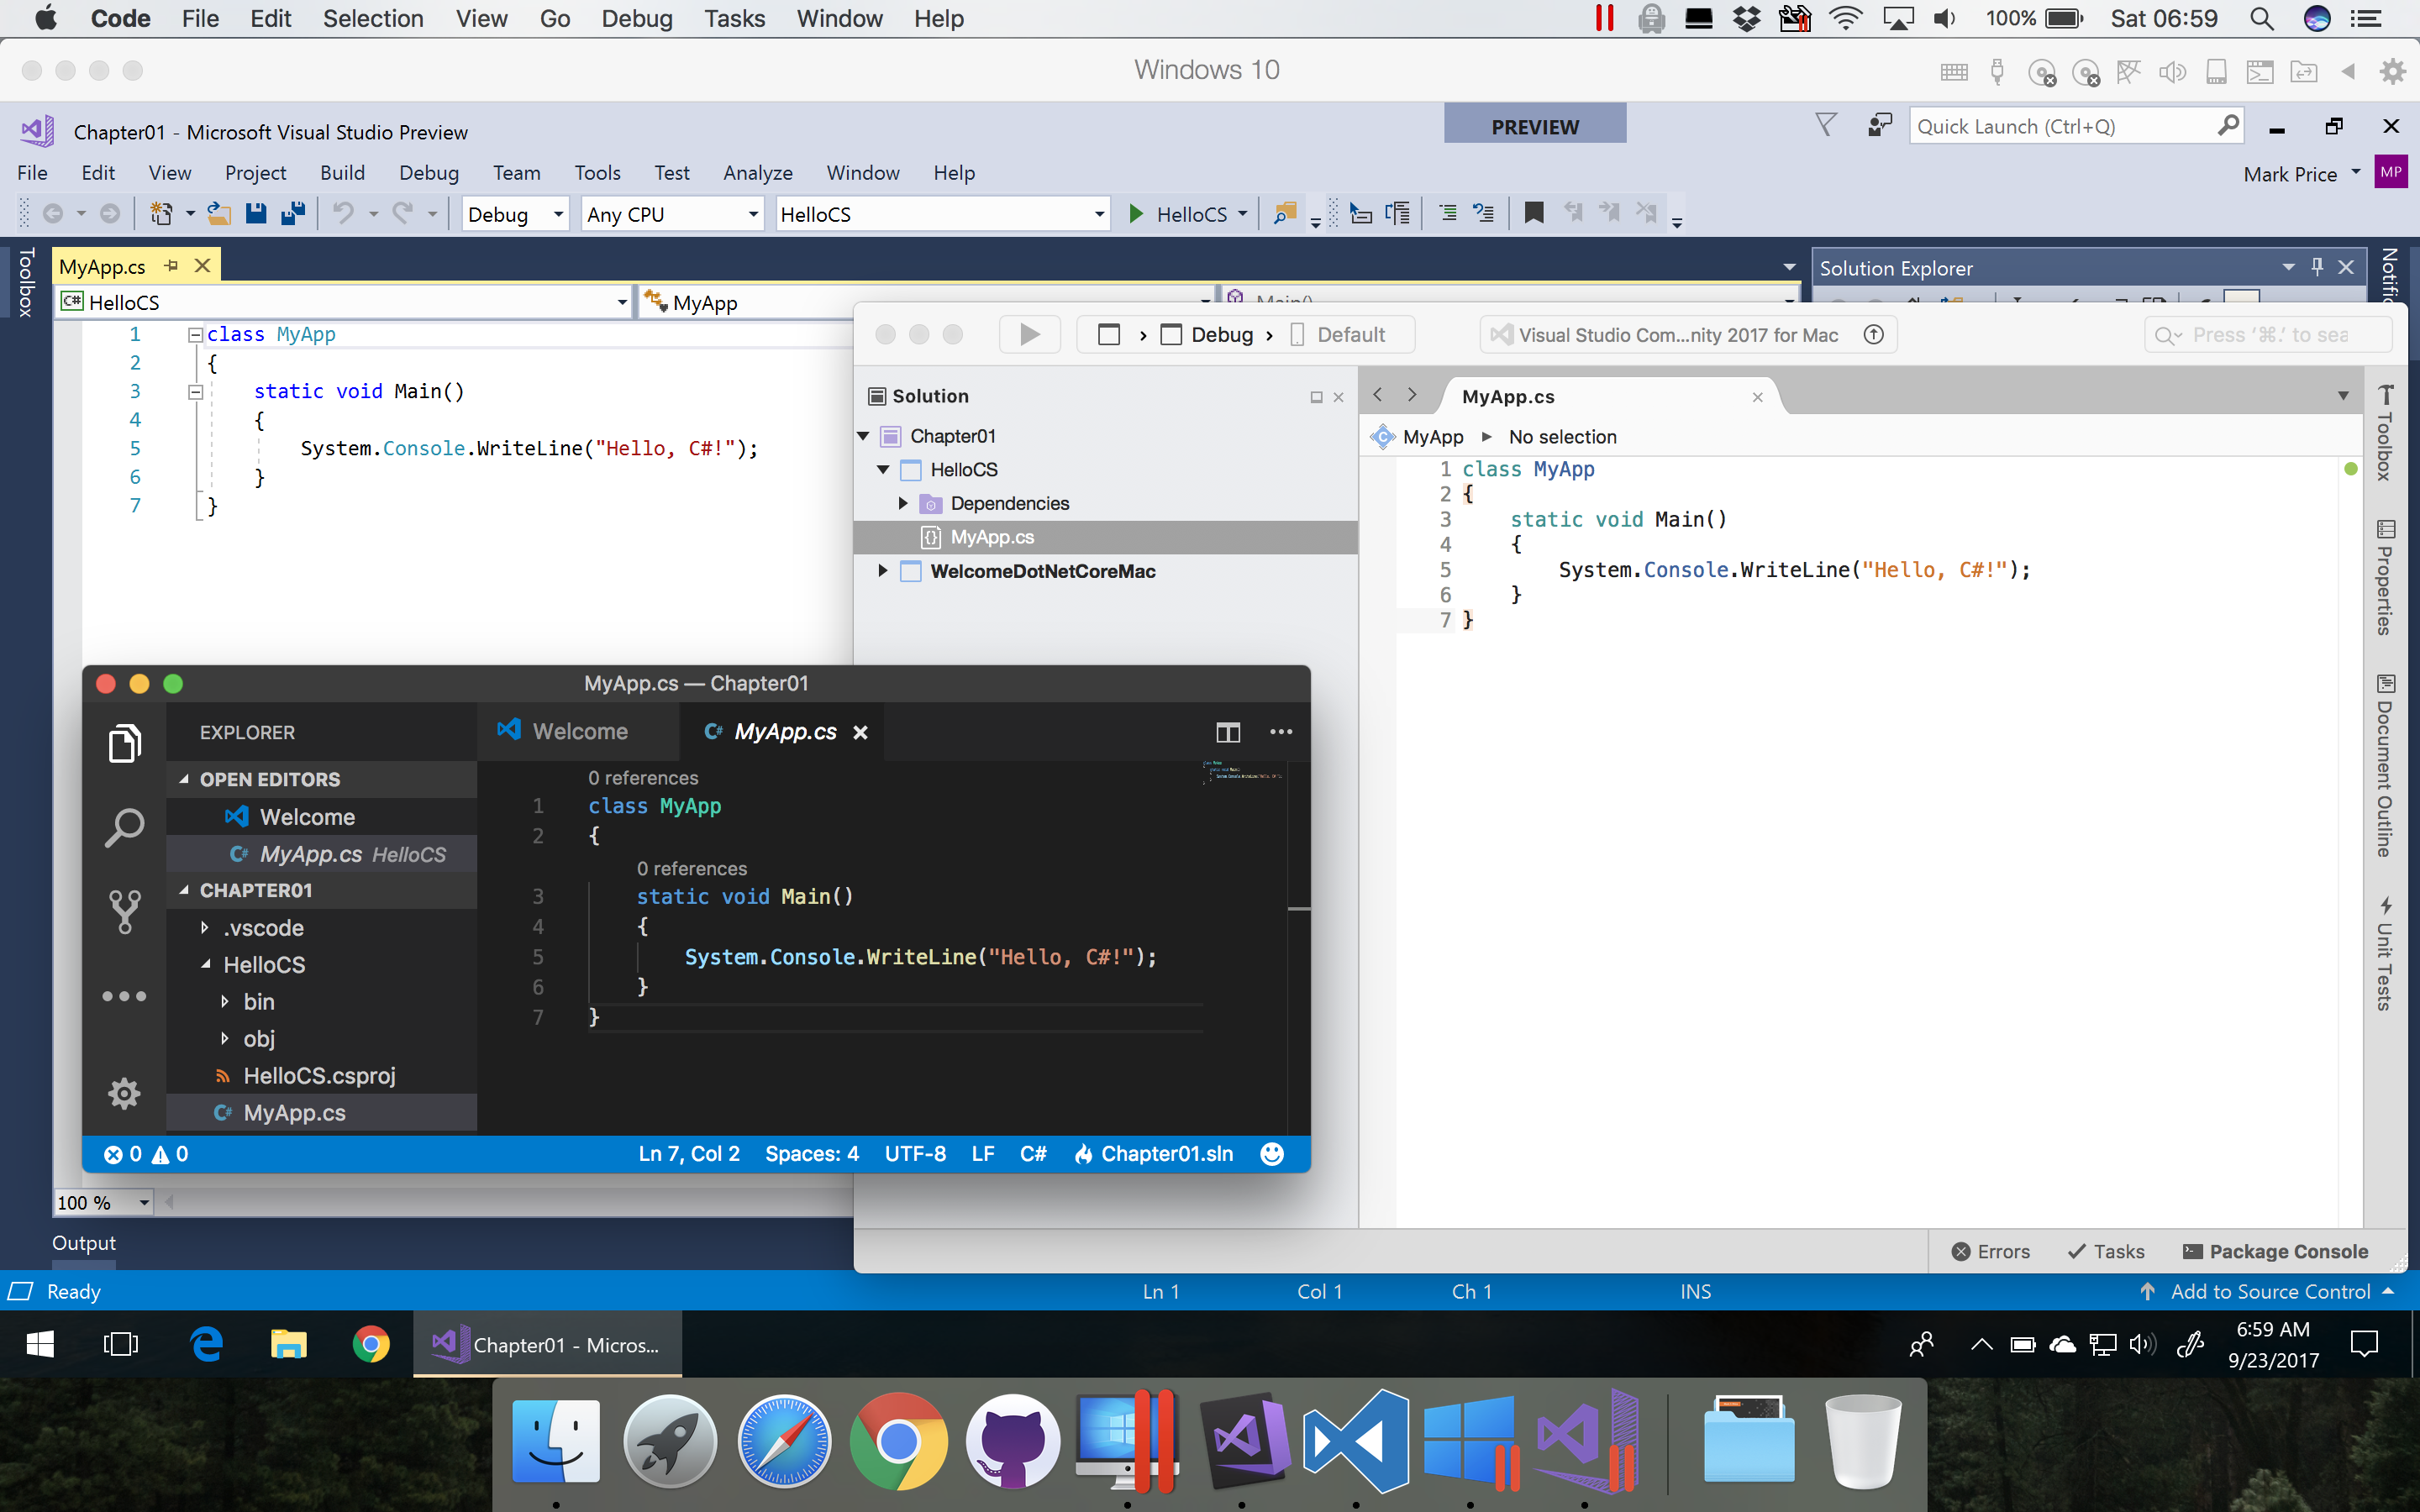The width and height of the screenshot is (2420, 1512).
Task: Click the Save All icon in Visual Studio toolbar
Action: tap(293, 213)
